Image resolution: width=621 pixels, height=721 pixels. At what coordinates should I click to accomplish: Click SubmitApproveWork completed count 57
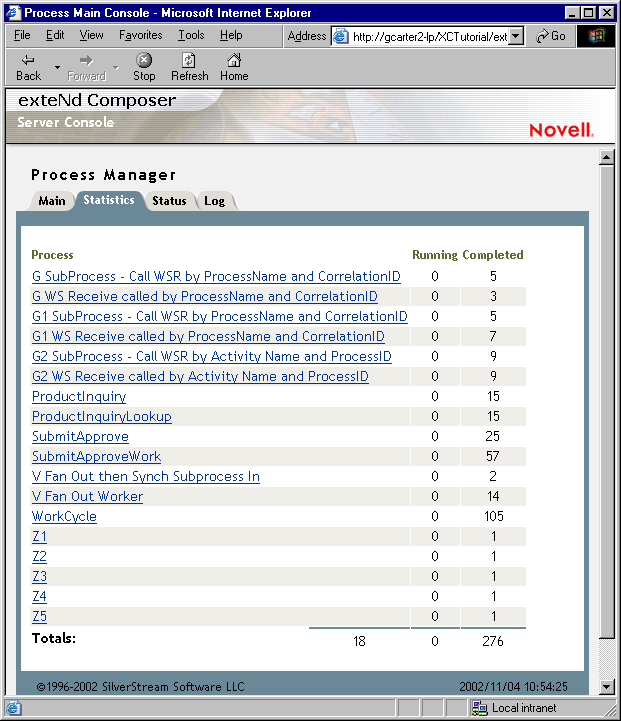pos(493,457)
